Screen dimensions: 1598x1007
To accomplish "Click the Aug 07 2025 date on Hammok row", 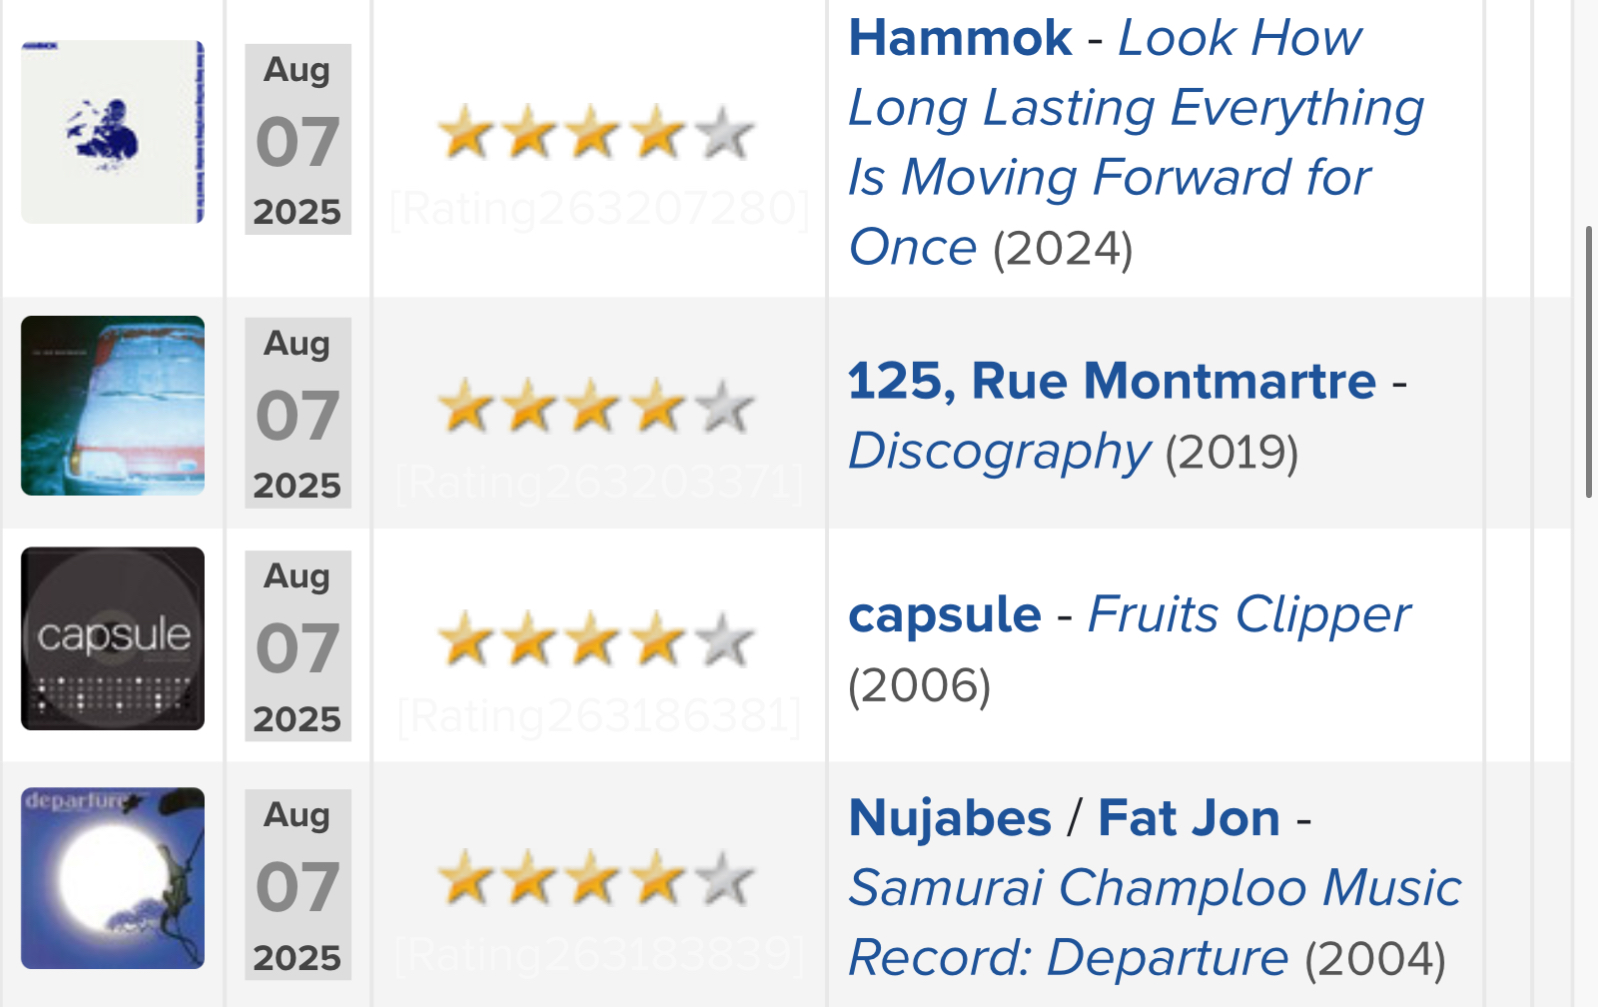I will (298, 139).
